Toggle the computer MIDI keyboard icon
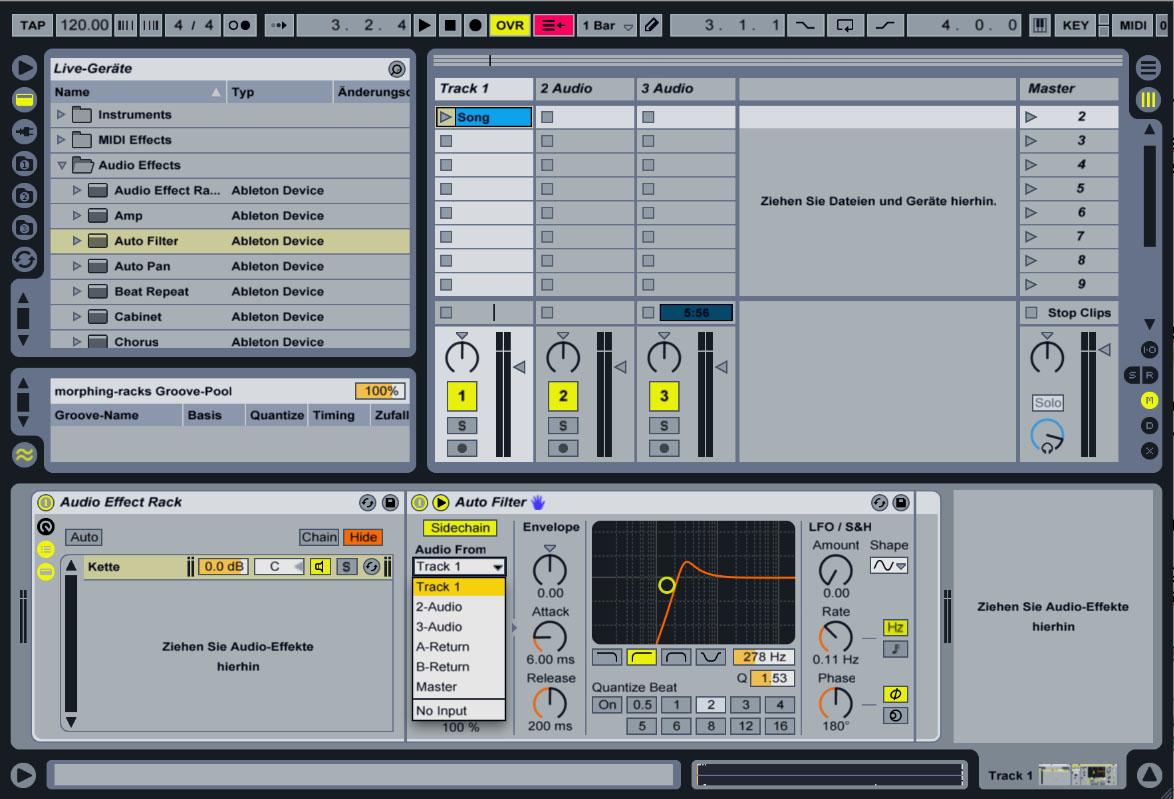The image size is (1174, 799). pos(1039,25)
